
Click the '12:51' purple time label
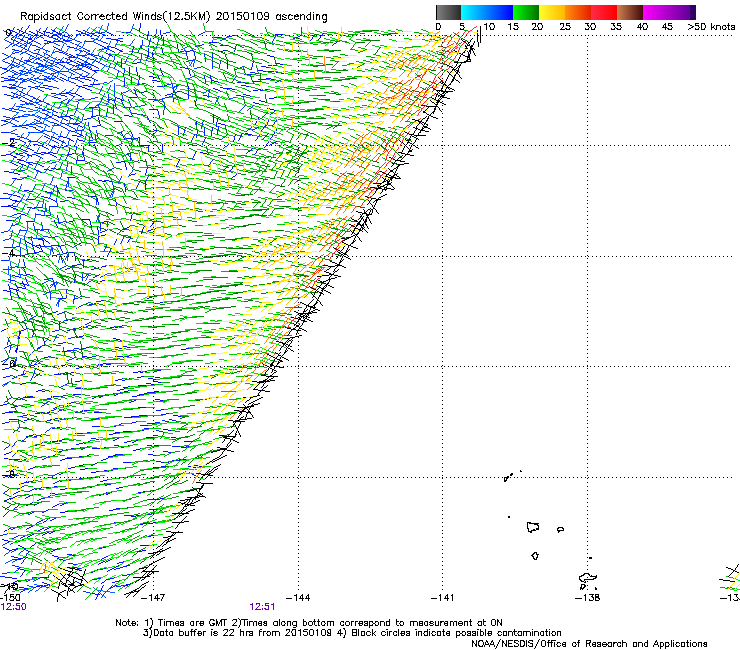click(262, 607)
